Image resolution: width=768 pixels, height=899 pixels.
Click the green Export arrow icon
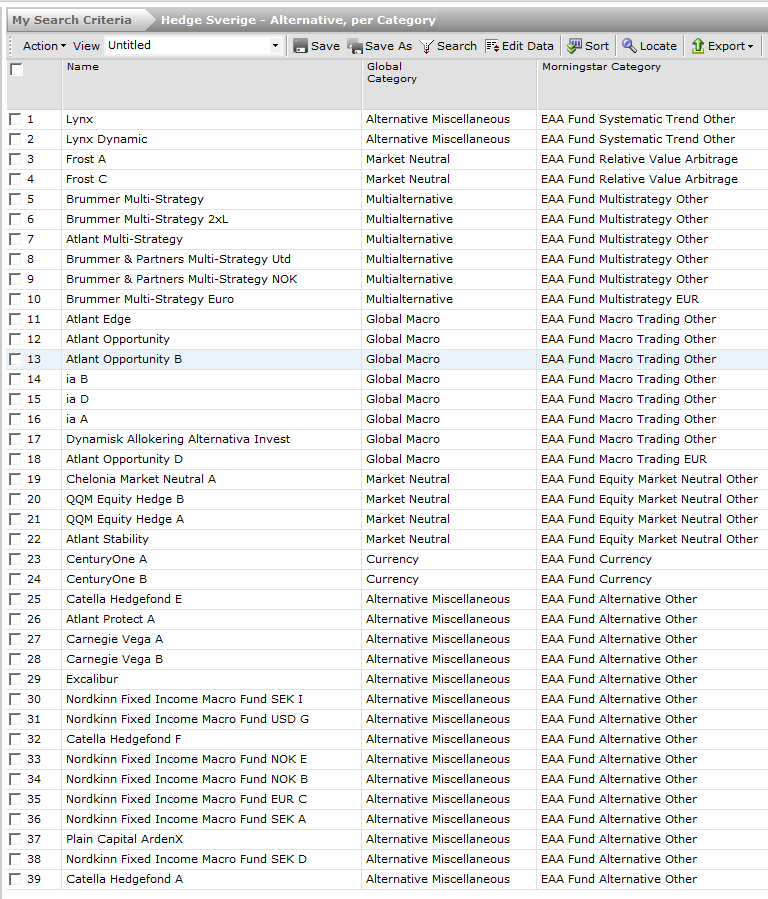pos(698,46)
